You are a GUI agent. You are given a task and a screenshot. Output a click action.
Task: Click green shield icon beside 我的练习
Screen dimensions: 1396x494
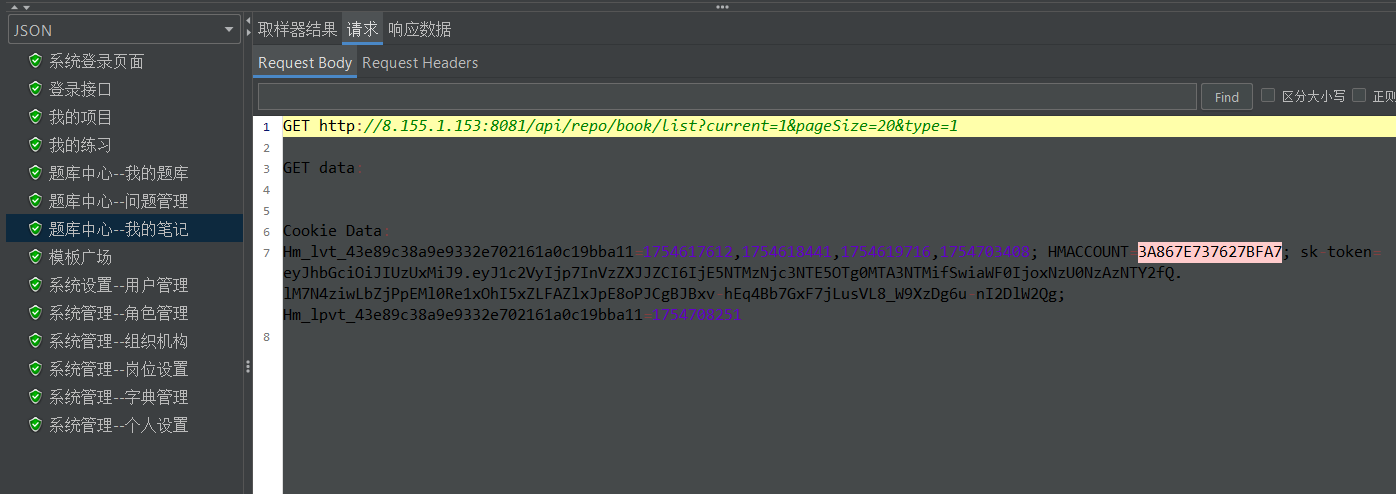35,145
